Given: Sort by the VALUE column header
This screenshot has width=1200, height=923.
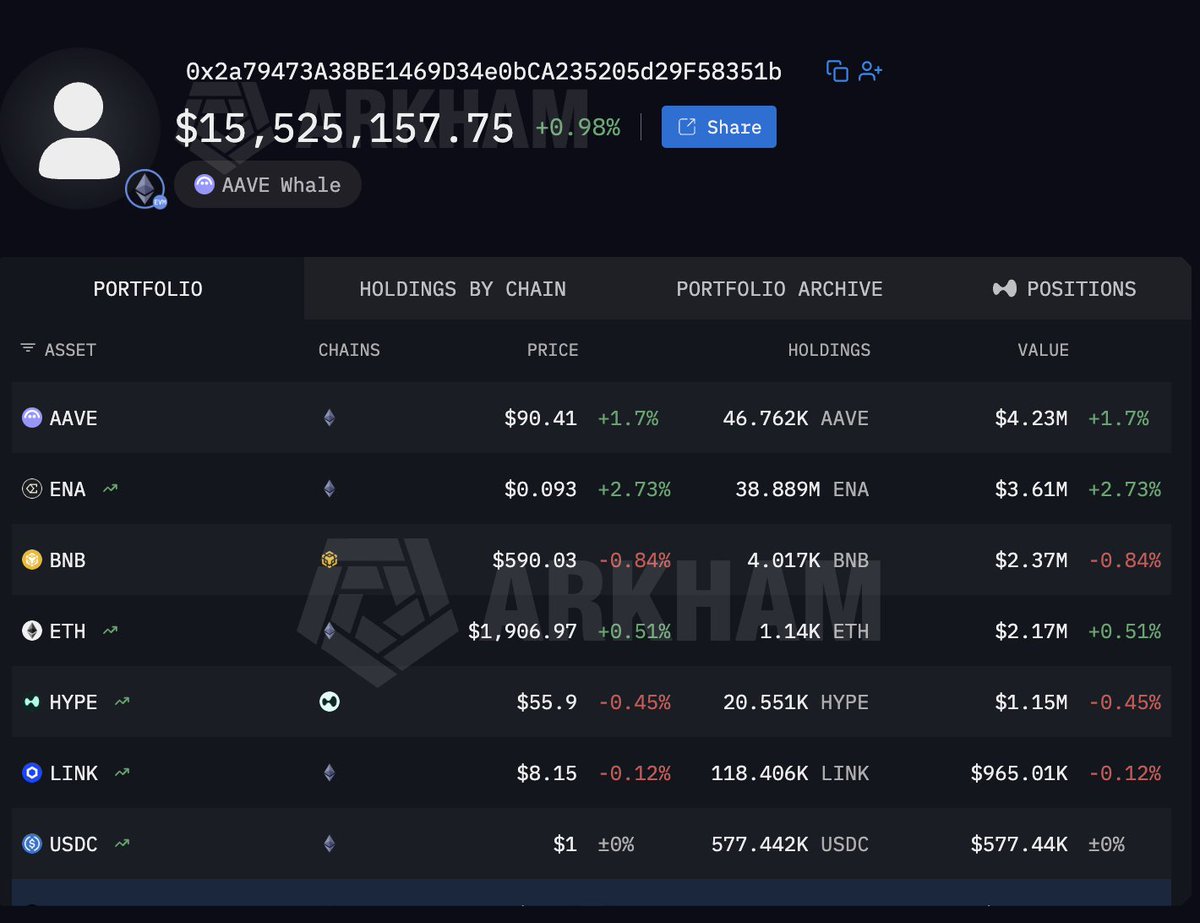Looking at the screenshot, I should pyautogui.click(x=1043, y=350).
